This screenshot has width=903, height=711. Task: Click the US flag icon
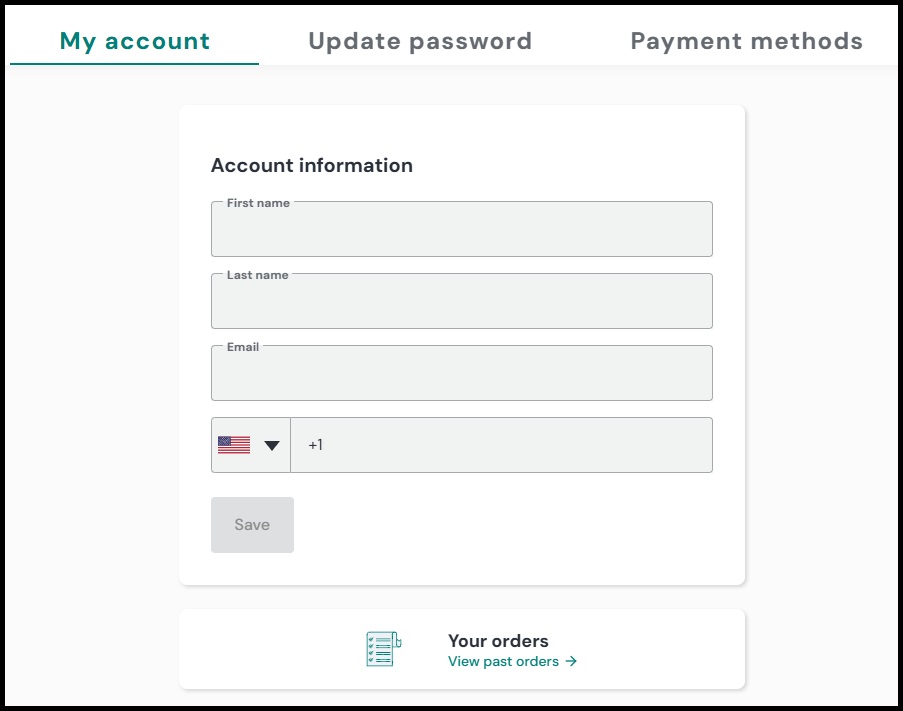coord(232,443)
